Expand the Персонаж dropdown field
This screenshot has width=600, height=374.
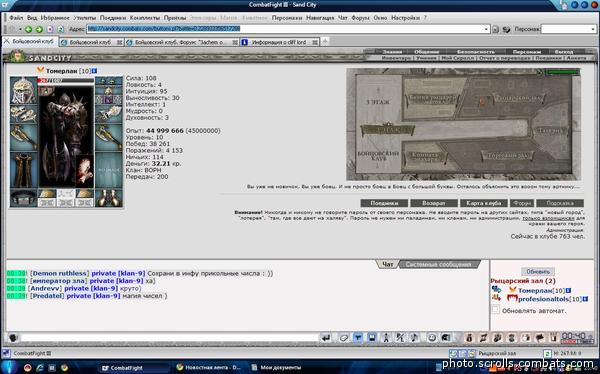click(569, 29)
